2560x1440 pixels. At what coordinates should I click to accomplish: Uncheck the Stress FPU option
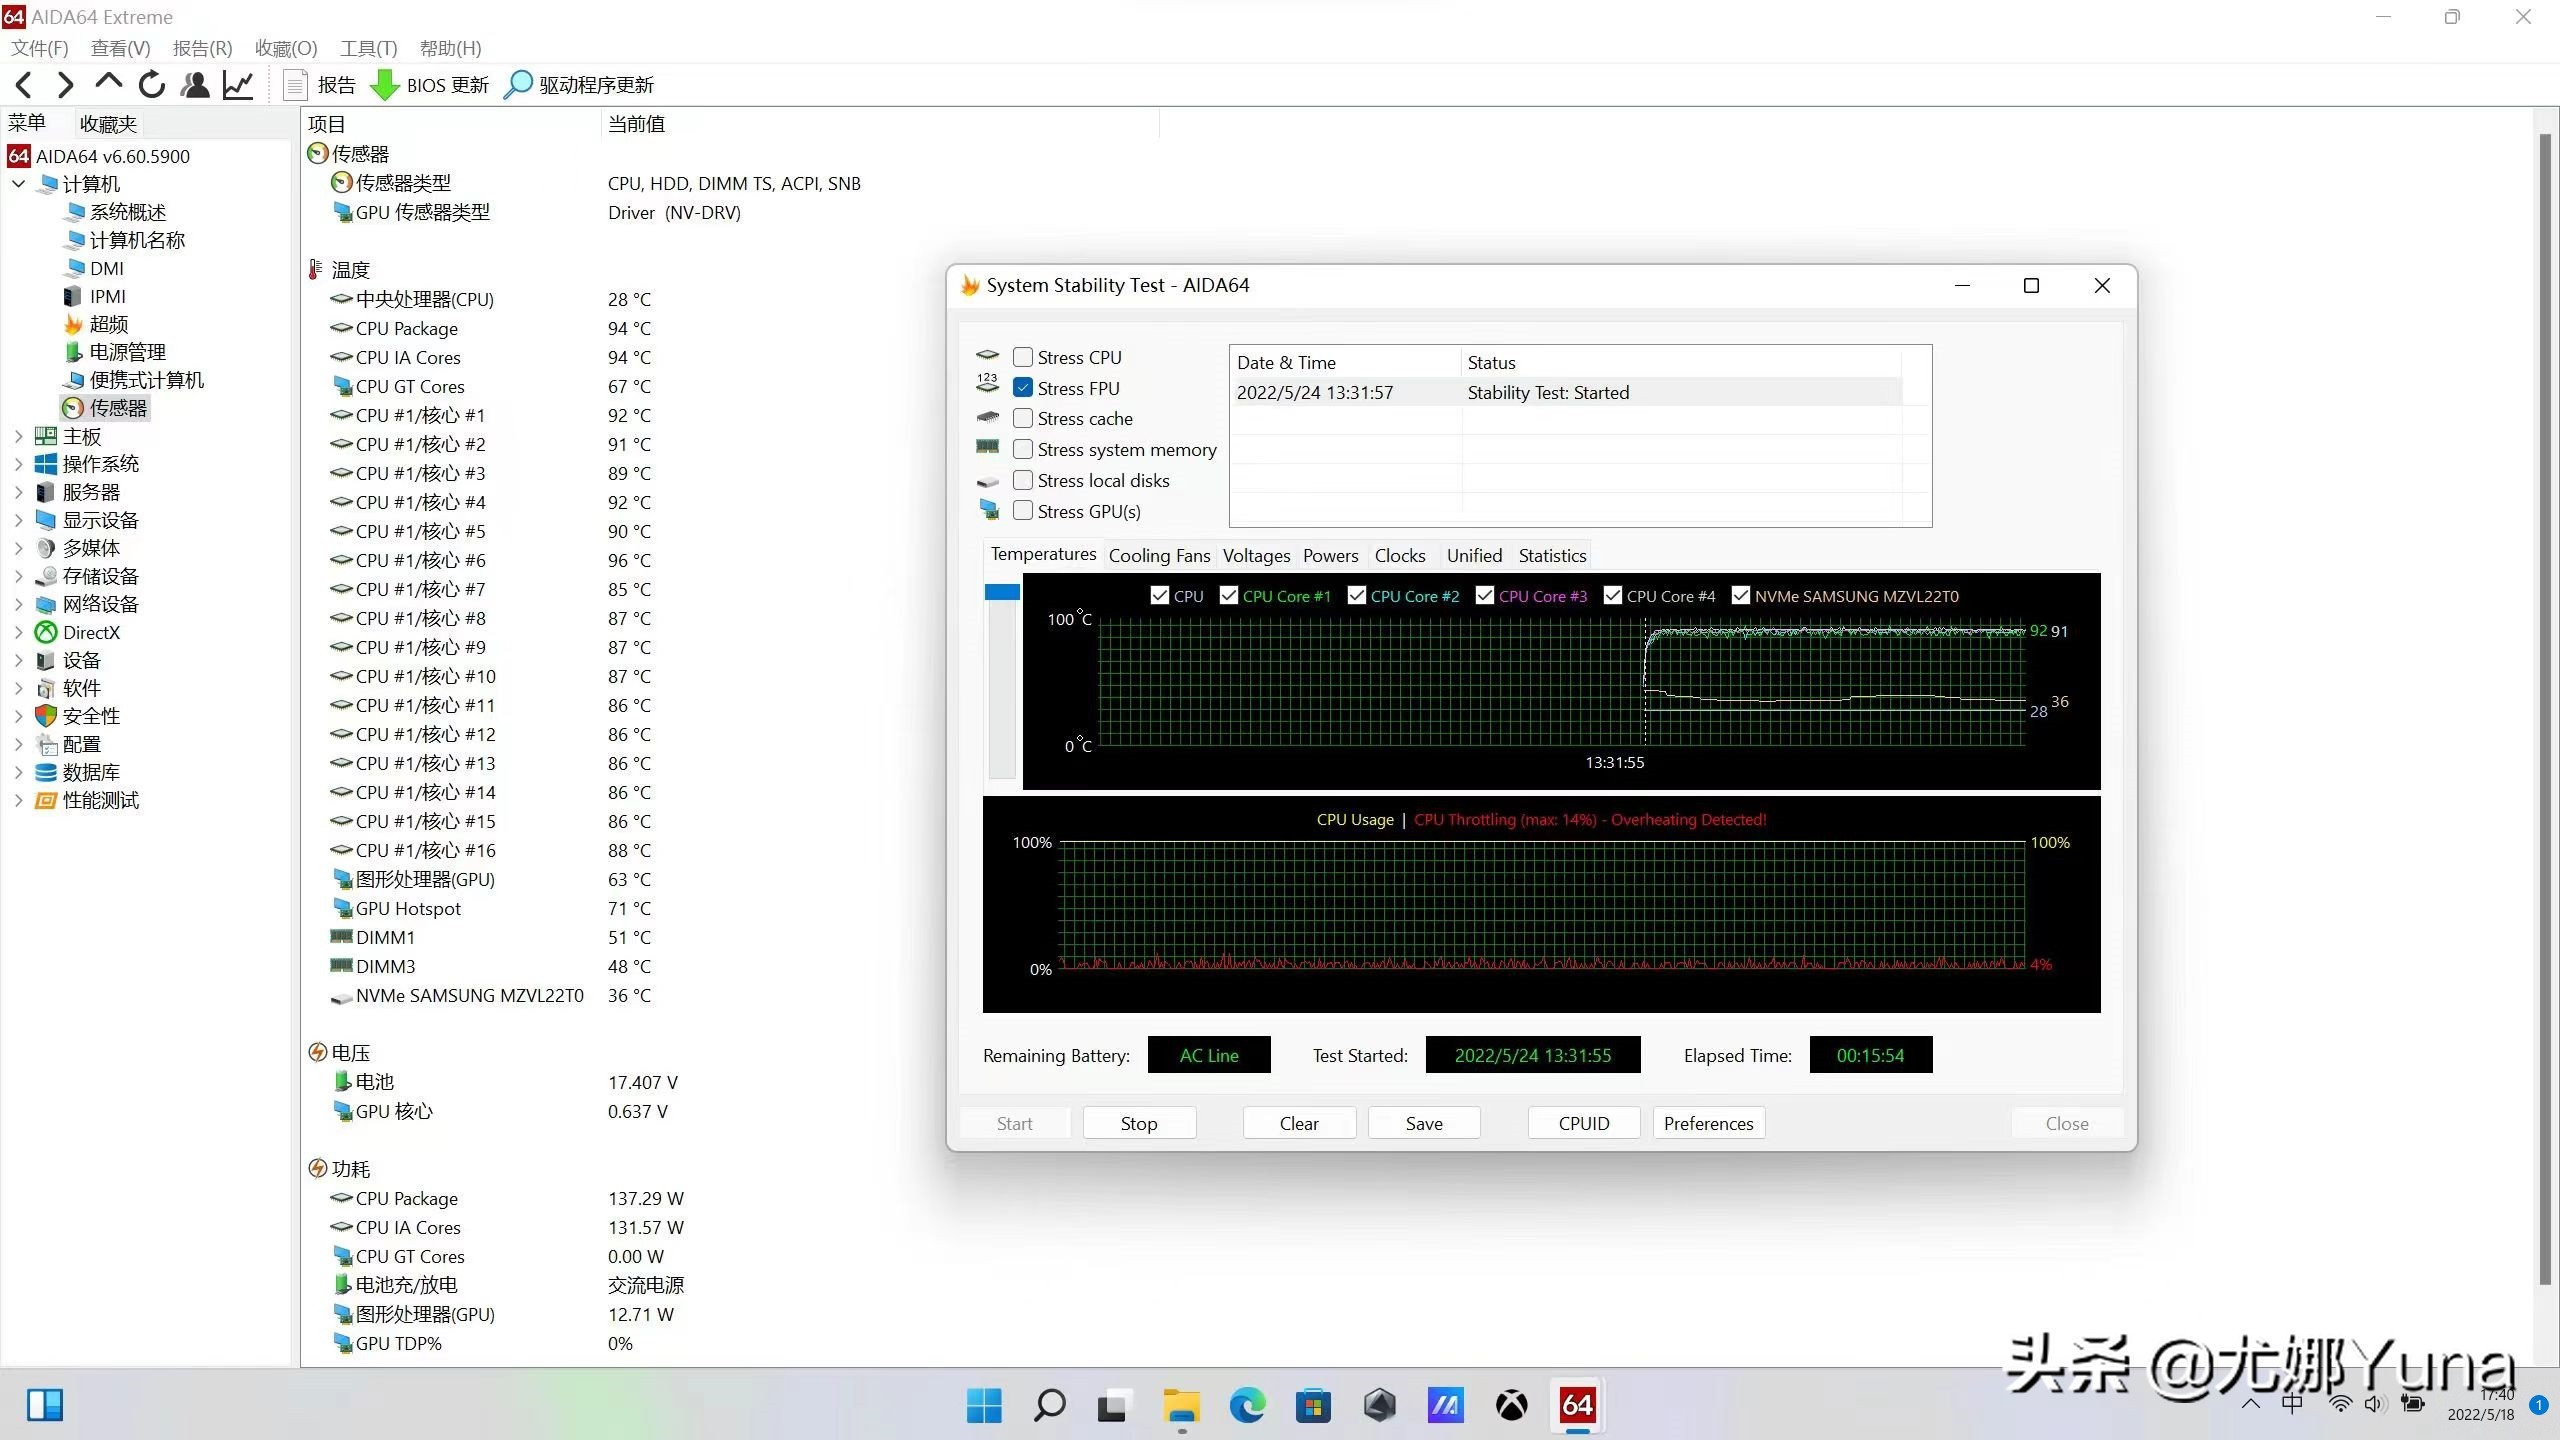click(1022, 387)
